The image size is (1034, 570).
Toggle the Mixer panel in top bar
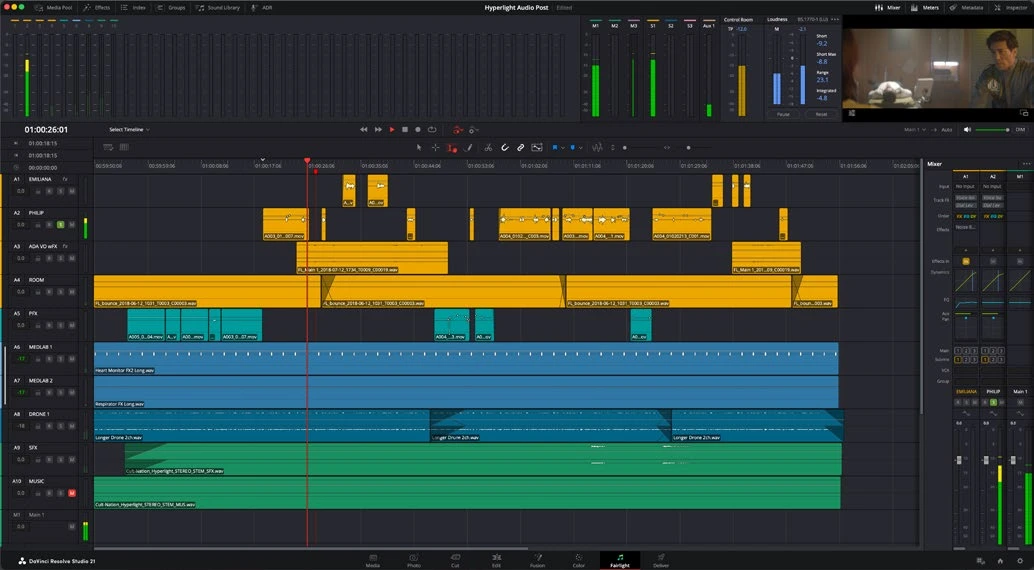tap(888, 7)
